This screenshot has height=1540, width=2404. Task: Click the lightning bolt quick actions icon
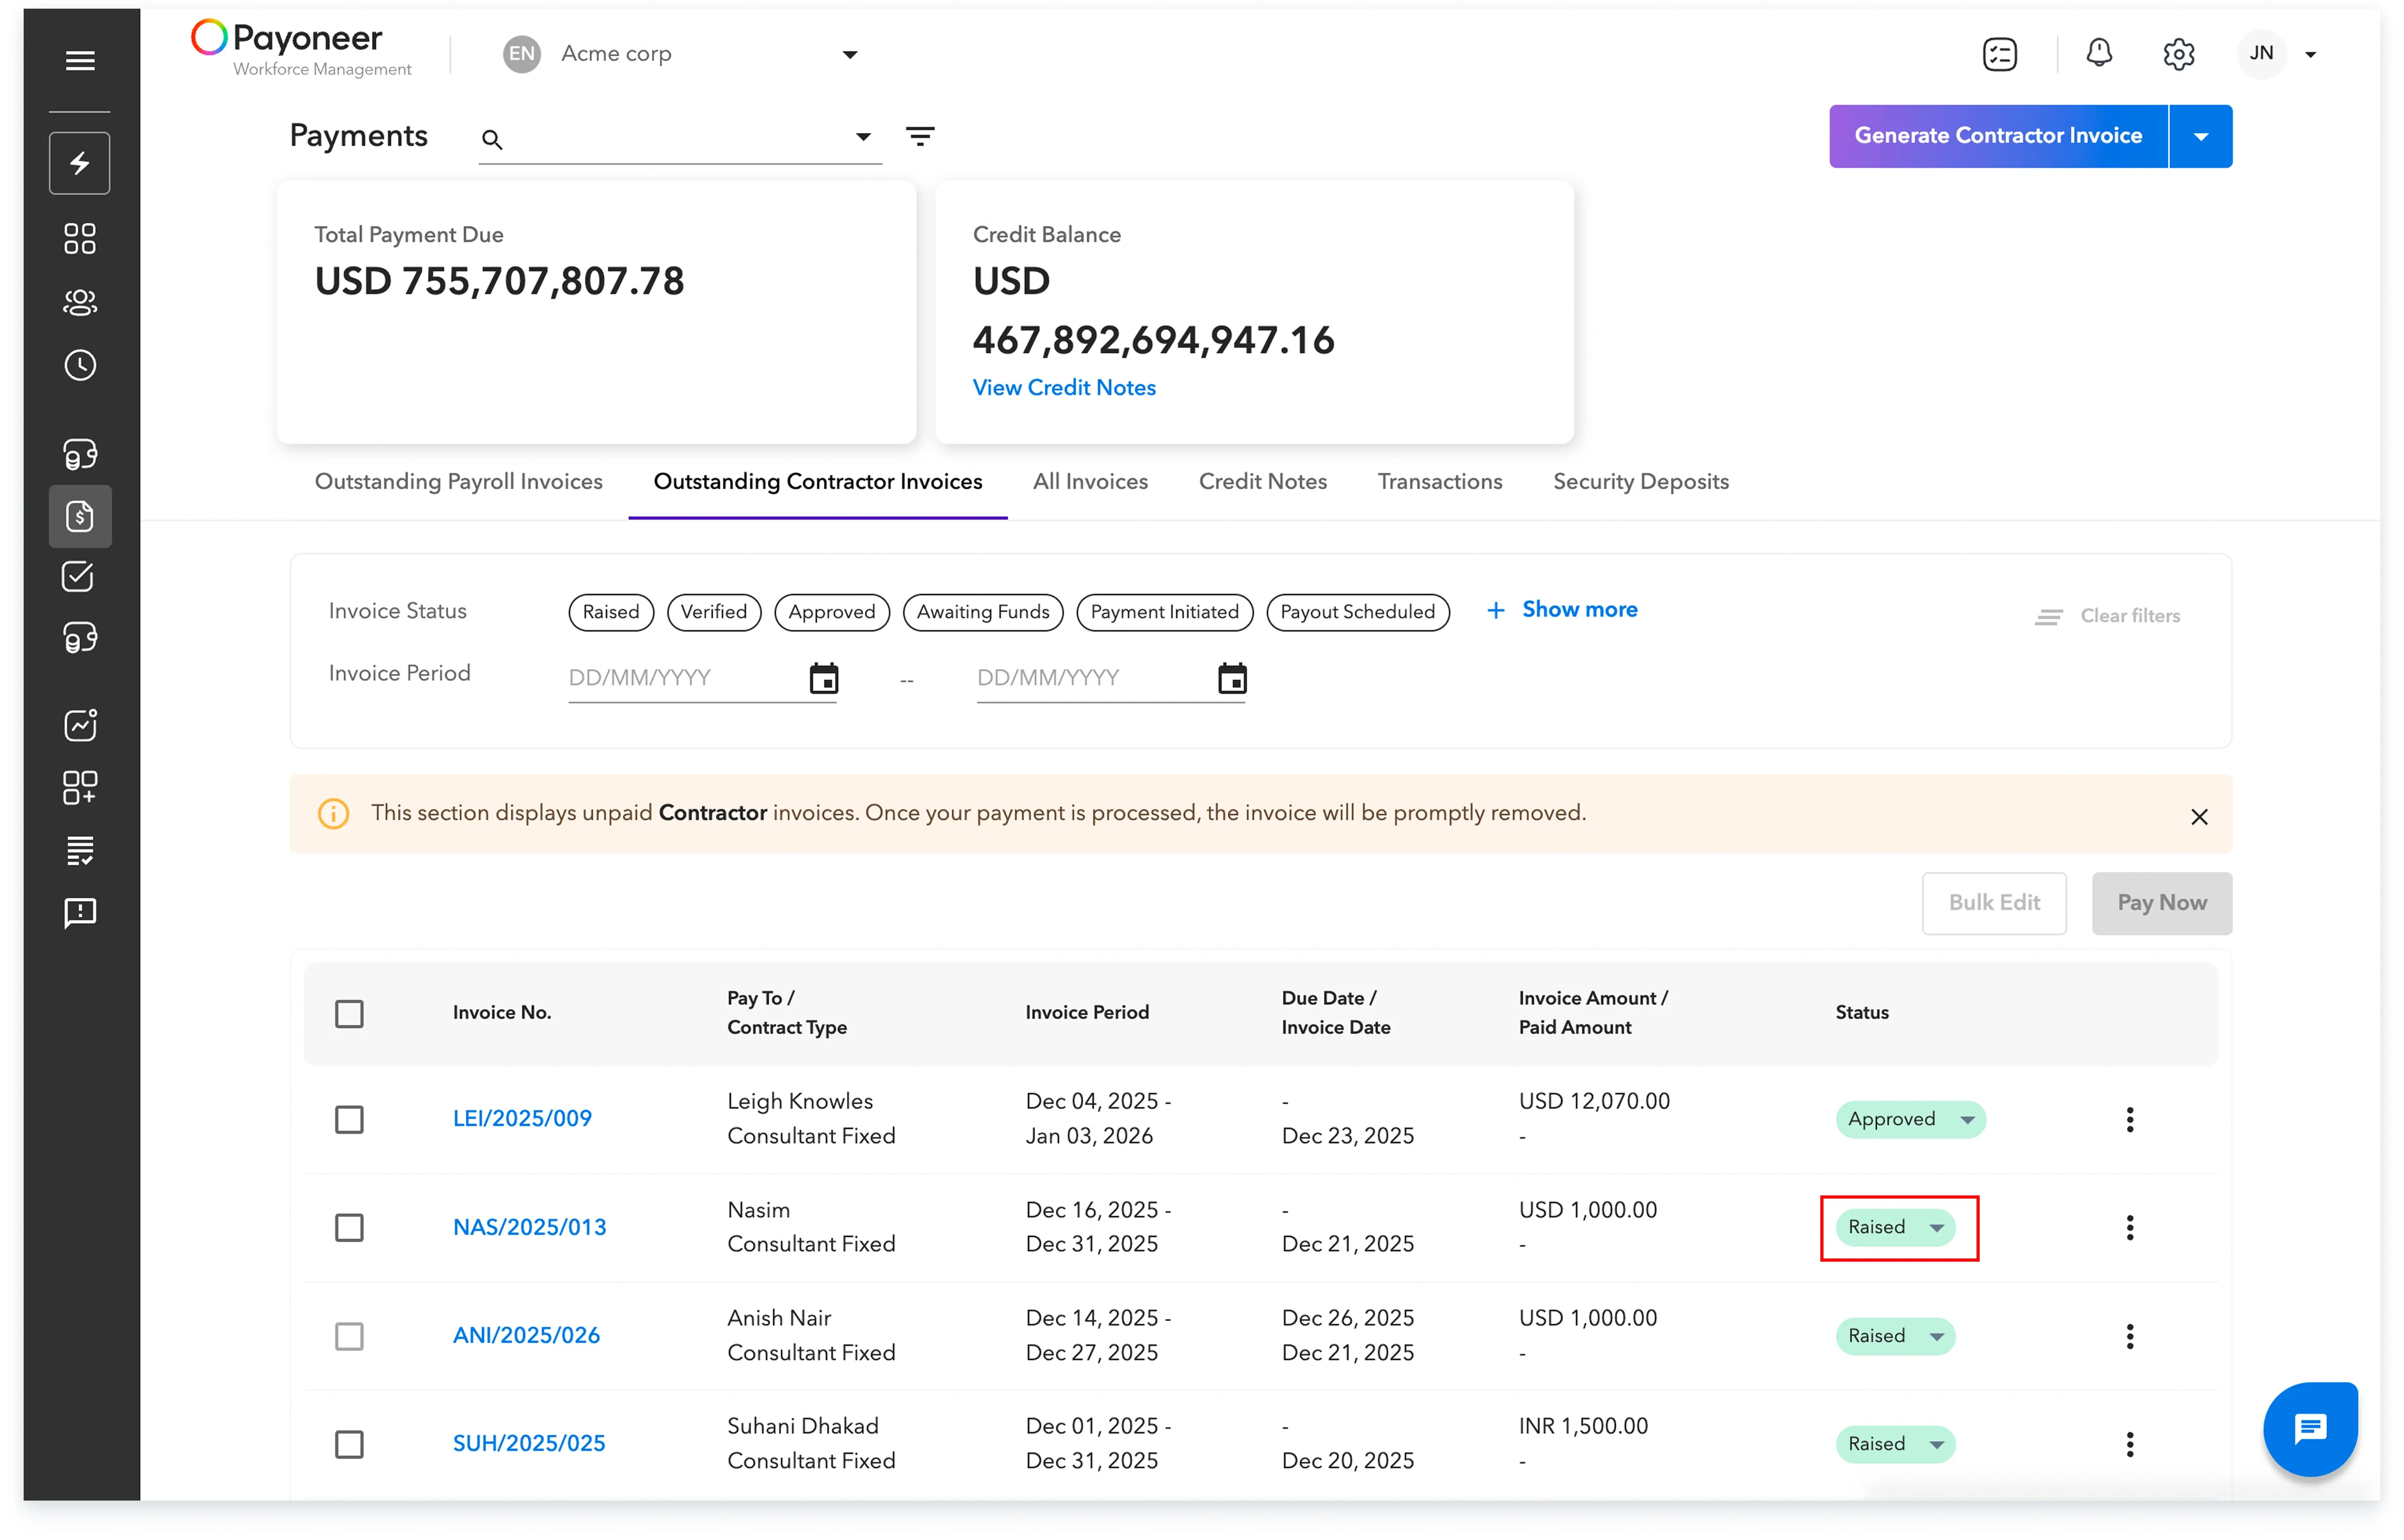80,163
